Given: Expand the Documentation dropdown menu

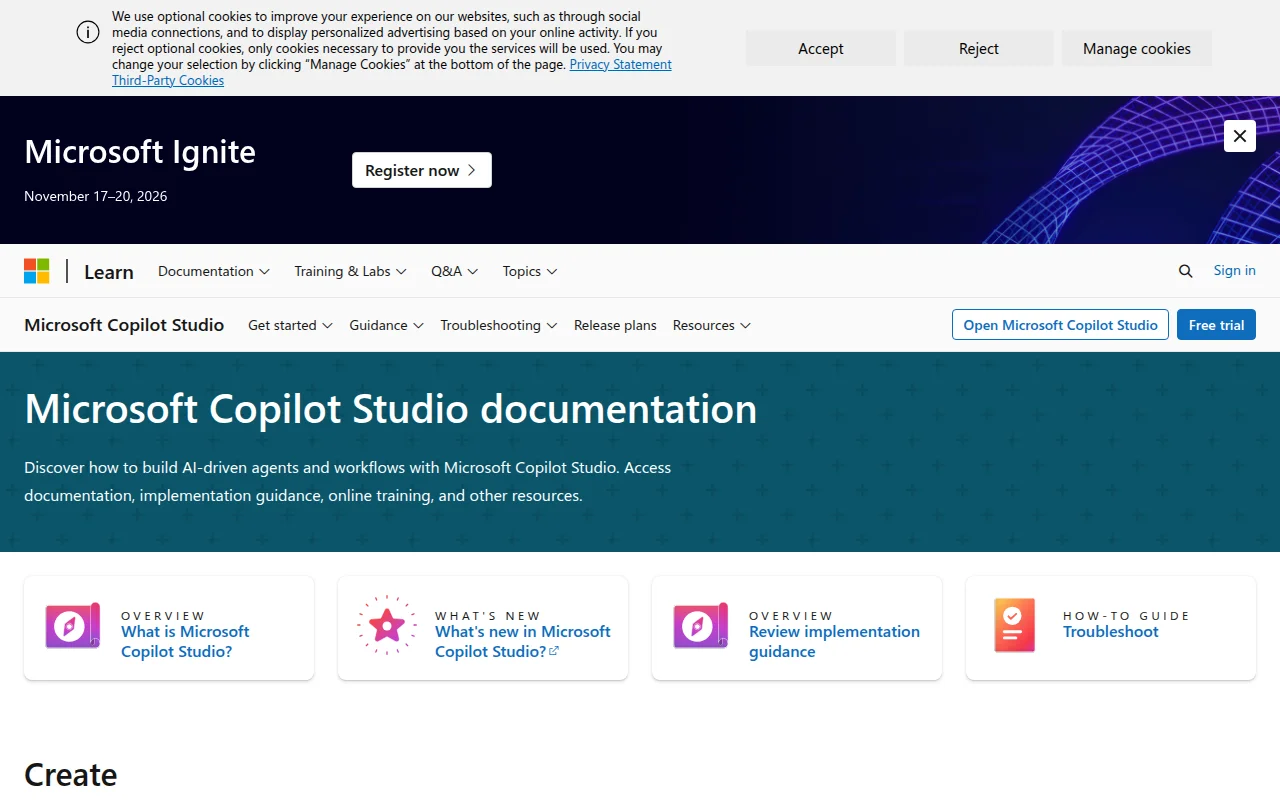Looking at the screenshot, I should coord(214,271).
